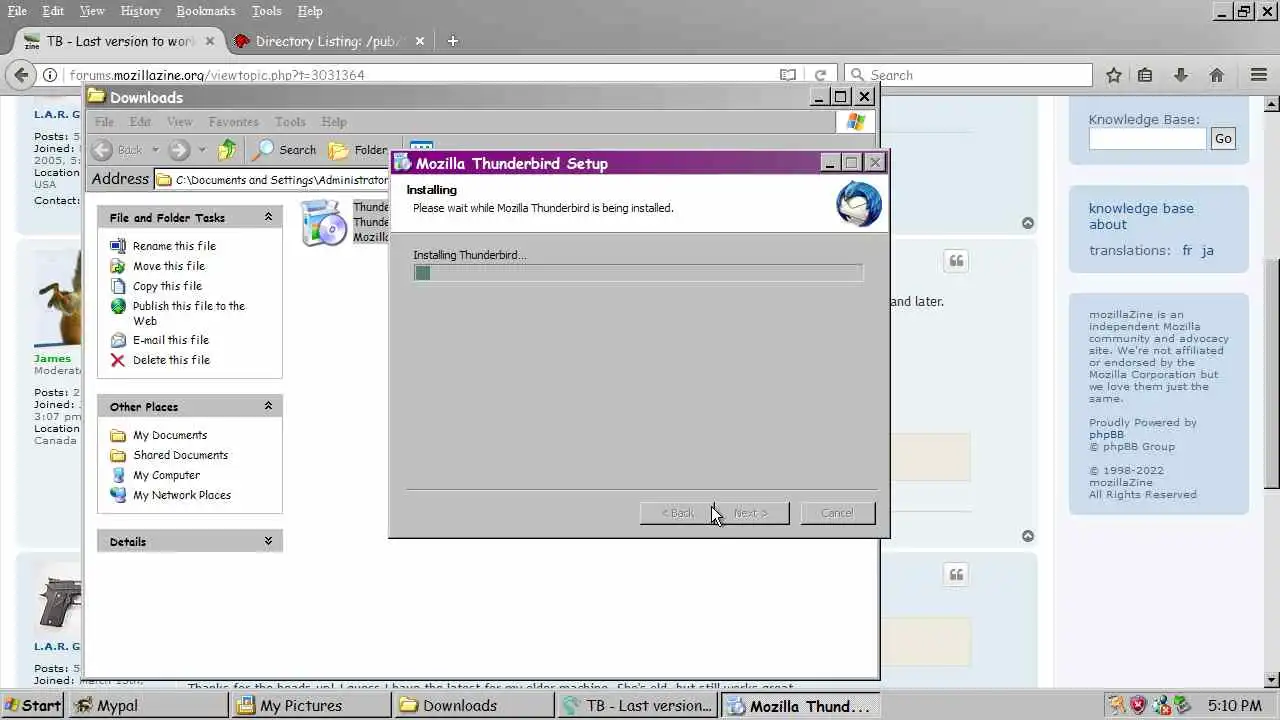Screen dimensions: 1280x720
Task: Click the browser back arrow button
Action: (x=20, y=75)
